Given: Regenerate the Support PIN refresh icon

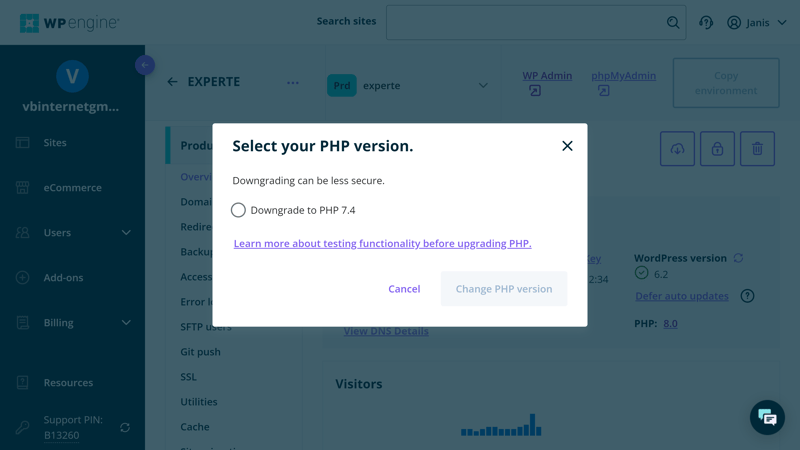Looking at the screenshot, I should pos(125,427).
